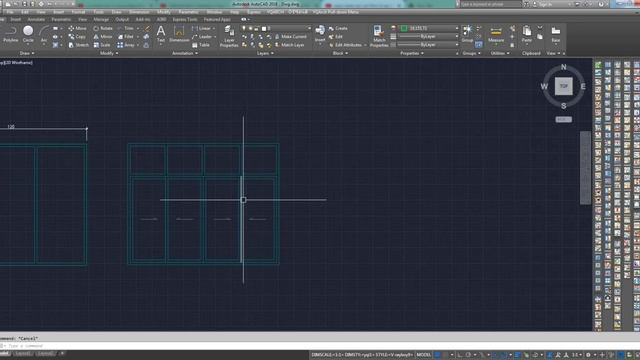This screenshot has width=640, height=360.
Task: Activate the Move command
Action: (x=78, y=28)
